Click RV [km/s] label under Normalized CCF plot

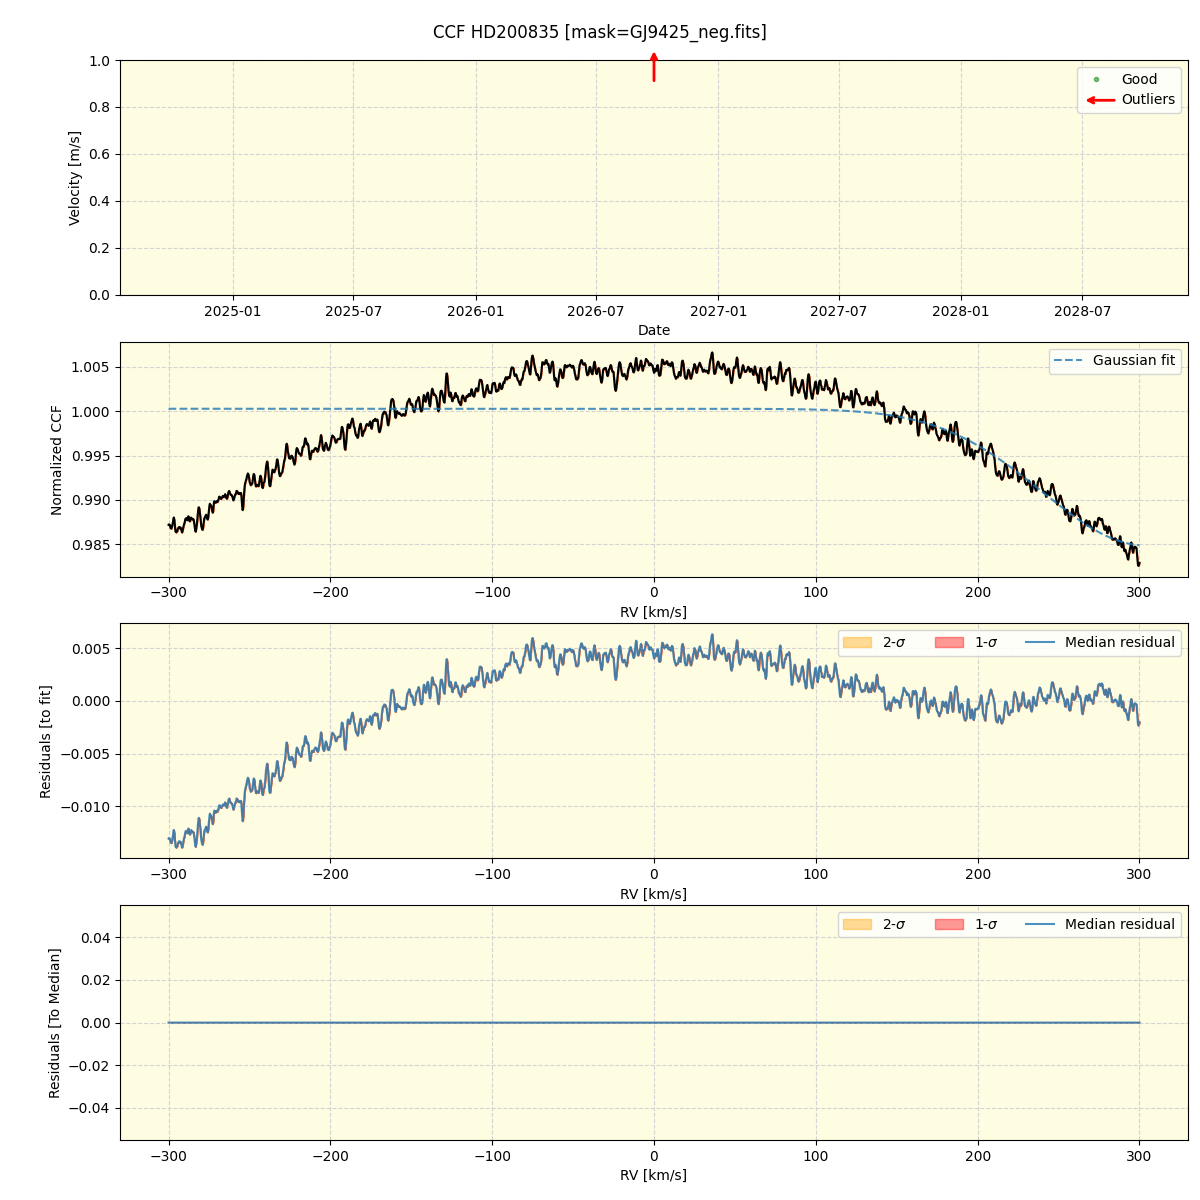coord(654,612)
